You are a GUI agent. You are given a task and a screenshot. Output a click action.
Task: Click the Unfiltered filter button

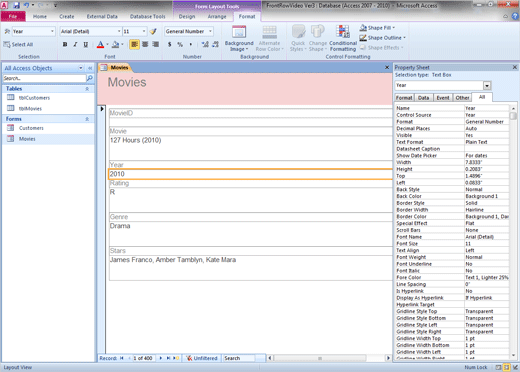coord(202,358)
